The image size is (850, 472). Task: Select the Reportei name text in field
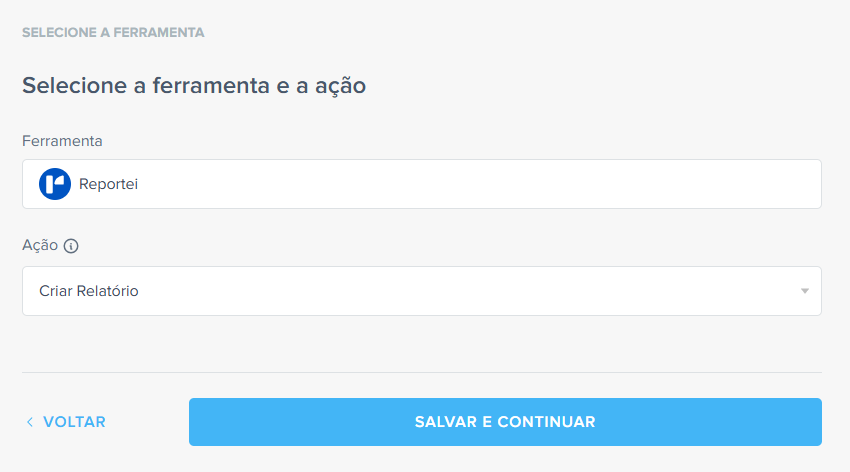click(108, 184)
